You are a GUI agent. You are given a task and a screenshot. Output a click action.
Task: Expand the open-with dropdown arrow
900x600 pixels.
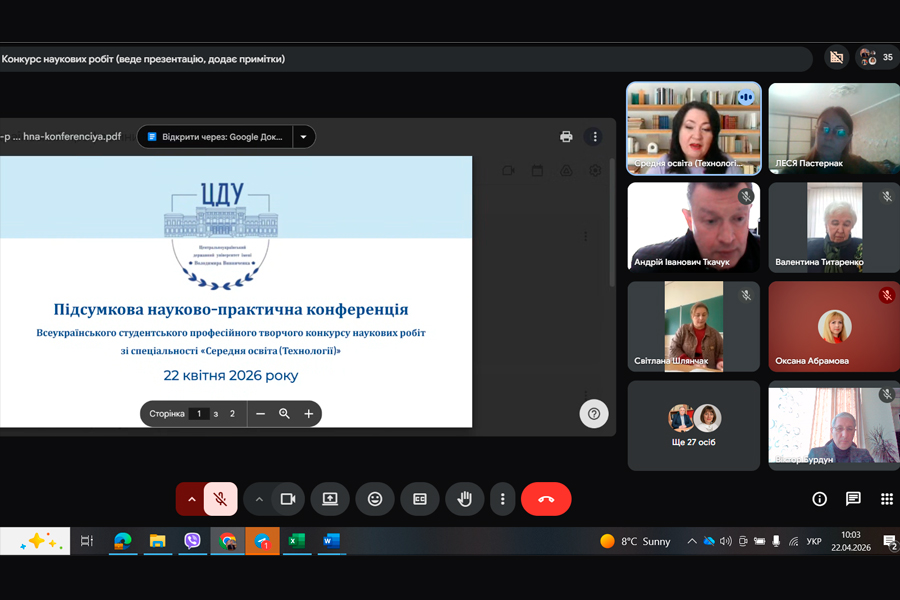tap(304, 137)
